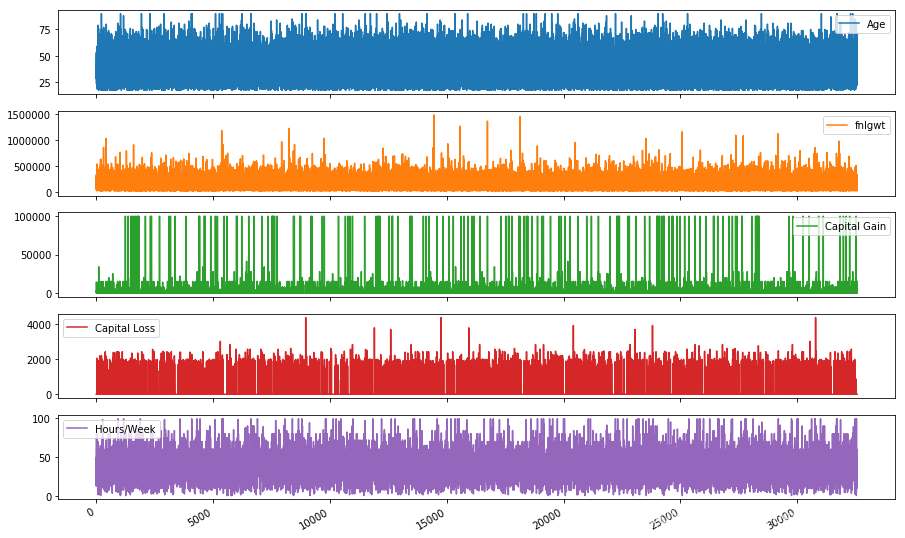Click the Capital Loss legend entry
Viewport: 905px width, 538px height.
click(111, 328)
